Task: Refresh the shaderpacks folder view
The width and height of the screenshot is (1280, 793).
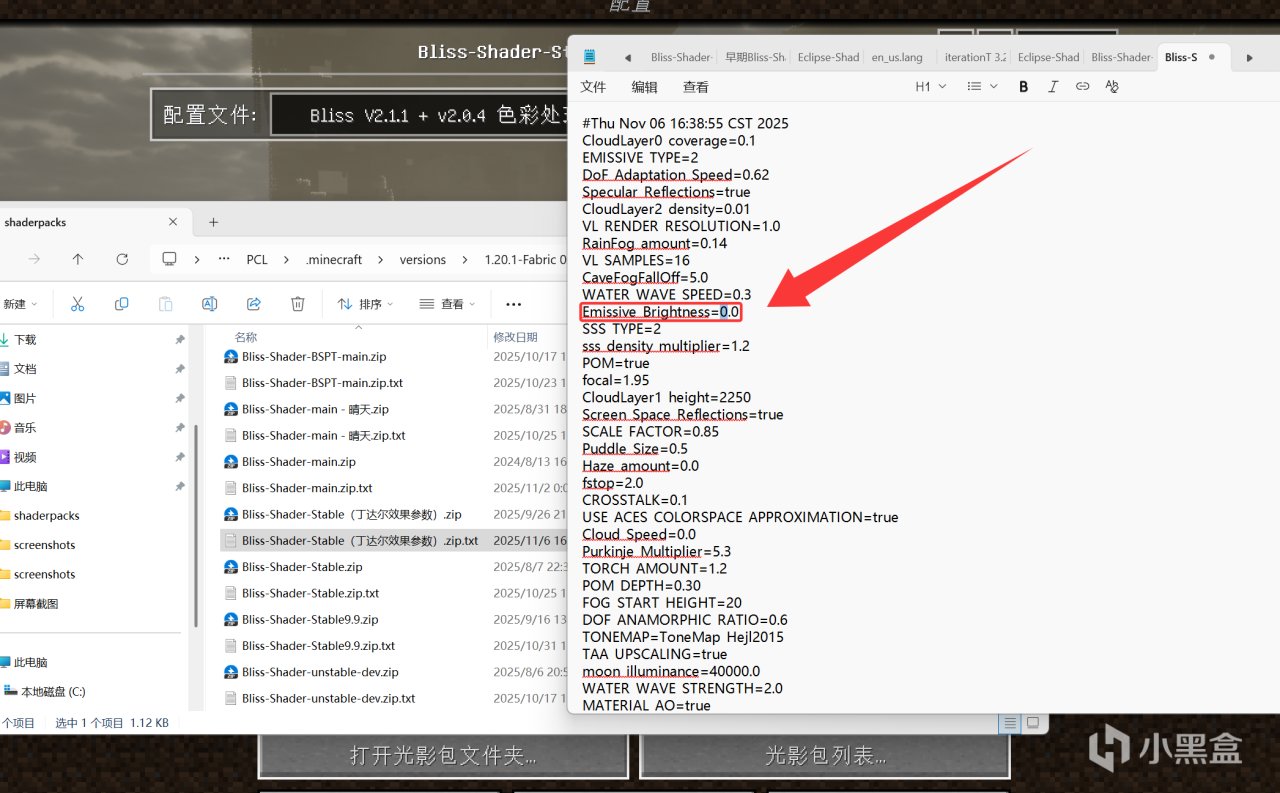Action: click(122, 259)
